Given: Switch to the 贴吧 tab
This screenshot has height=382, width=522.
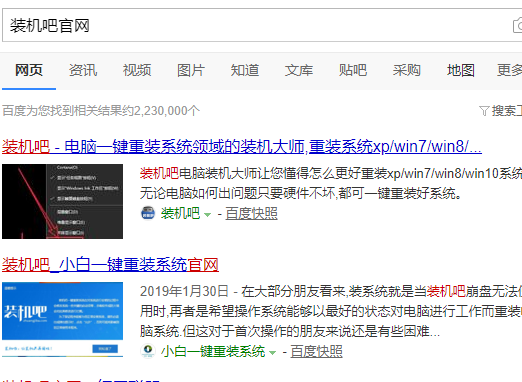Looking at the screenshot, I should point(353,70).
